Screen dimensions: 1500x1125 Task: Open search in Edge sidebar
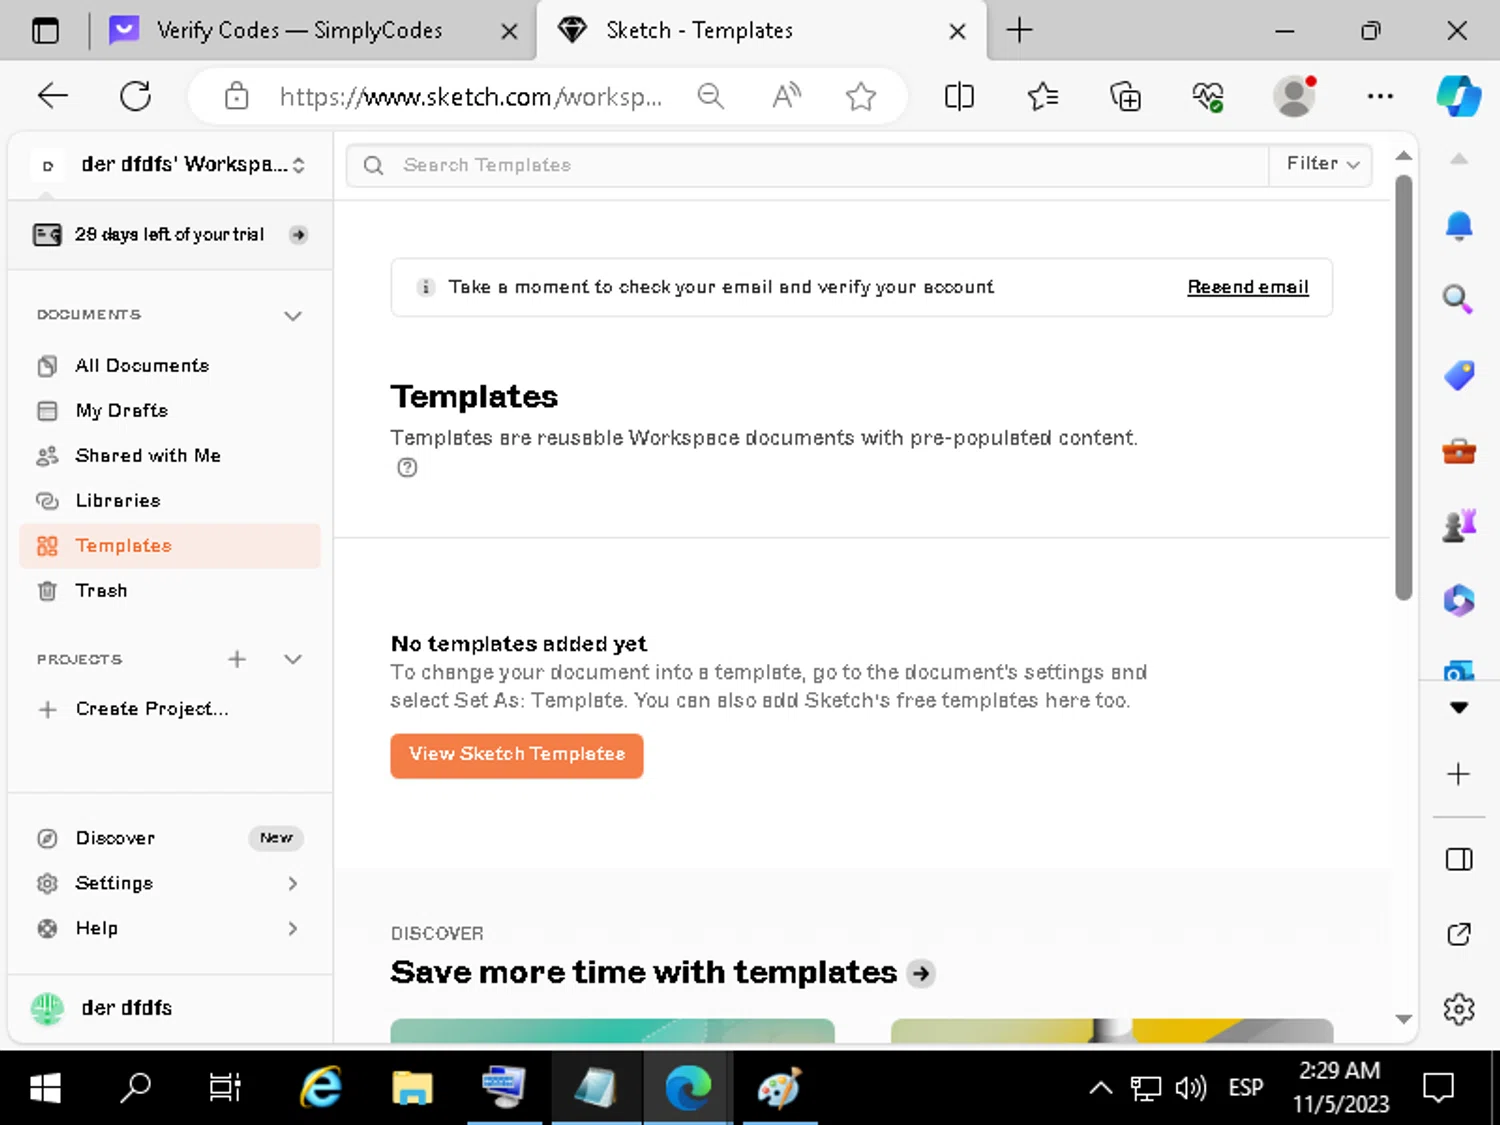point(1459,299)
